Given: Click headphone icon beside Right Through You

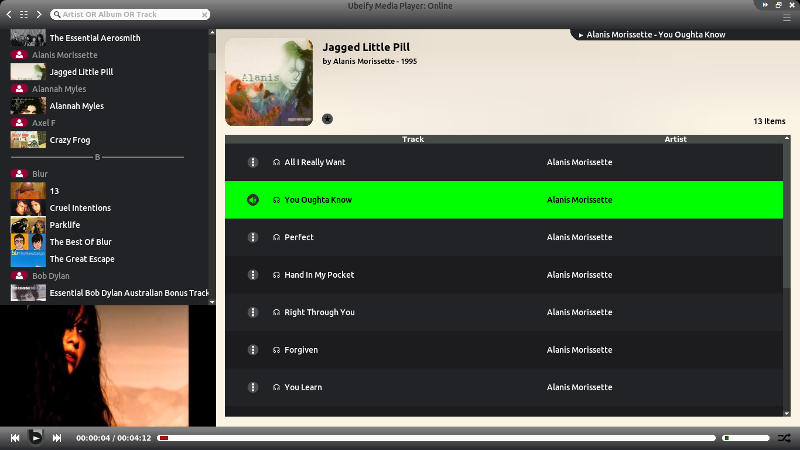Looking at the screenshot, I should (277, 312).
